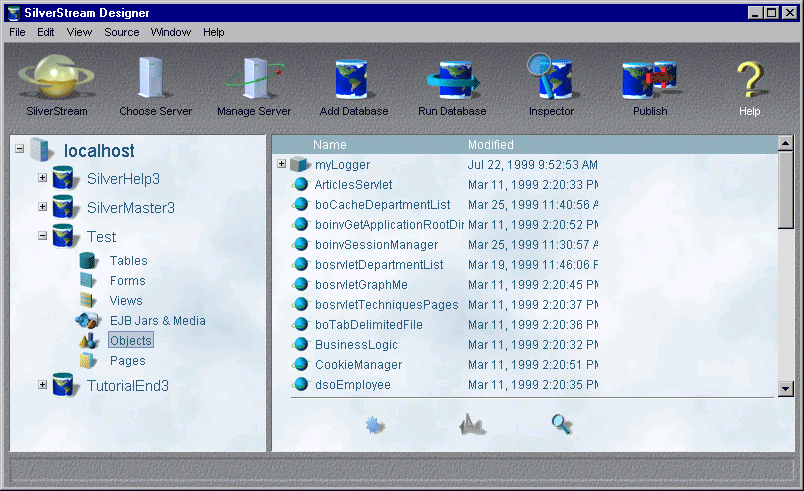Expand the myLogger package in the list
Screen dimensions: 804x491
click(x=282, y=163)
